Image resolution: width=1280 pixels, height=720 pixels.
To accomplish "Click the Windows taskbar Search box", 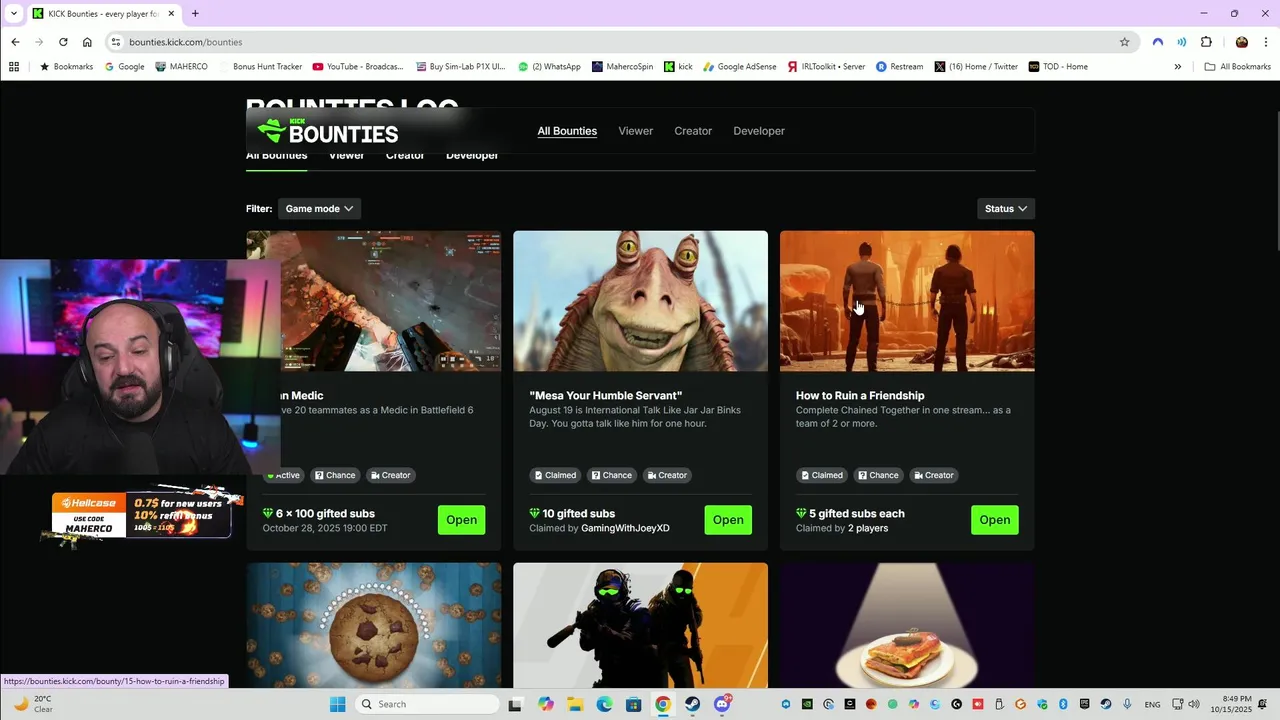I will (428, 704).
